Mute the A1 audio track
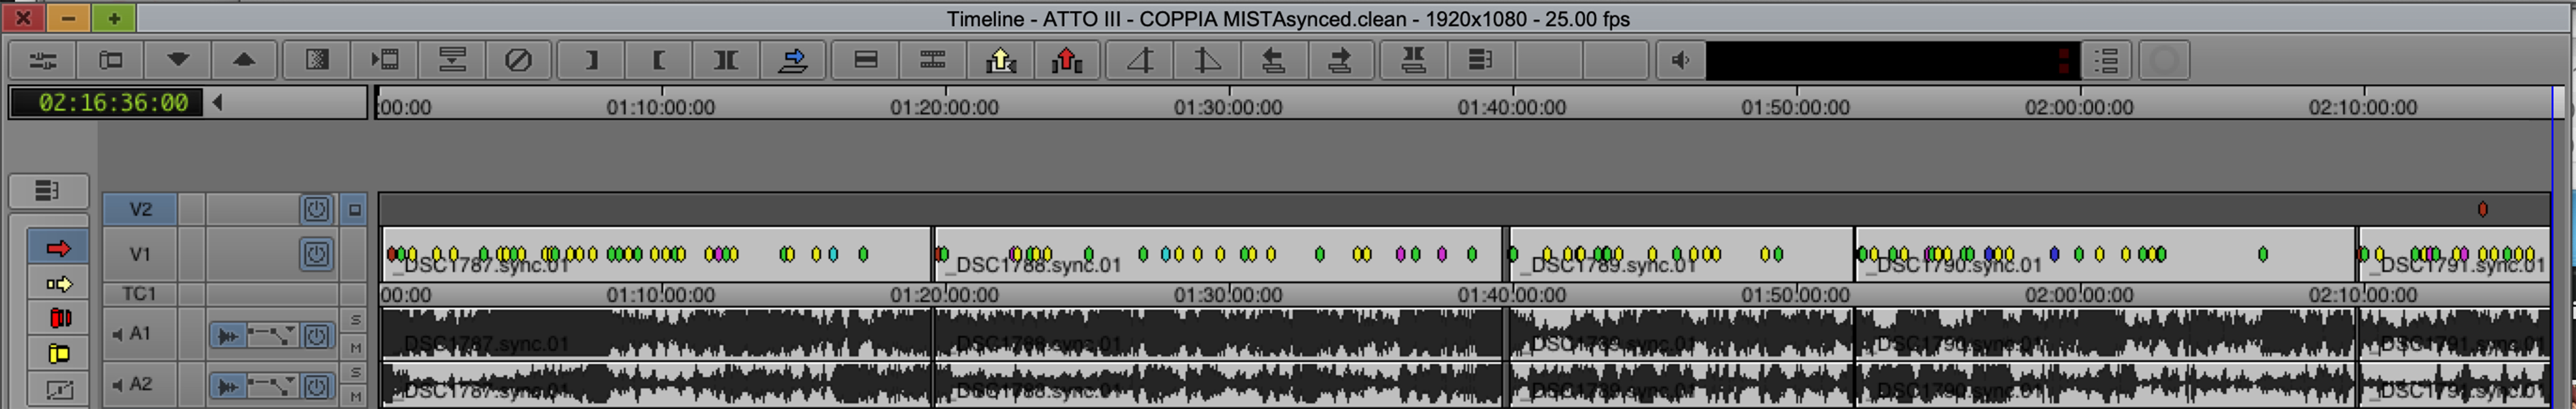This screenshot has width=2576, height=409. tap(355, 347)
